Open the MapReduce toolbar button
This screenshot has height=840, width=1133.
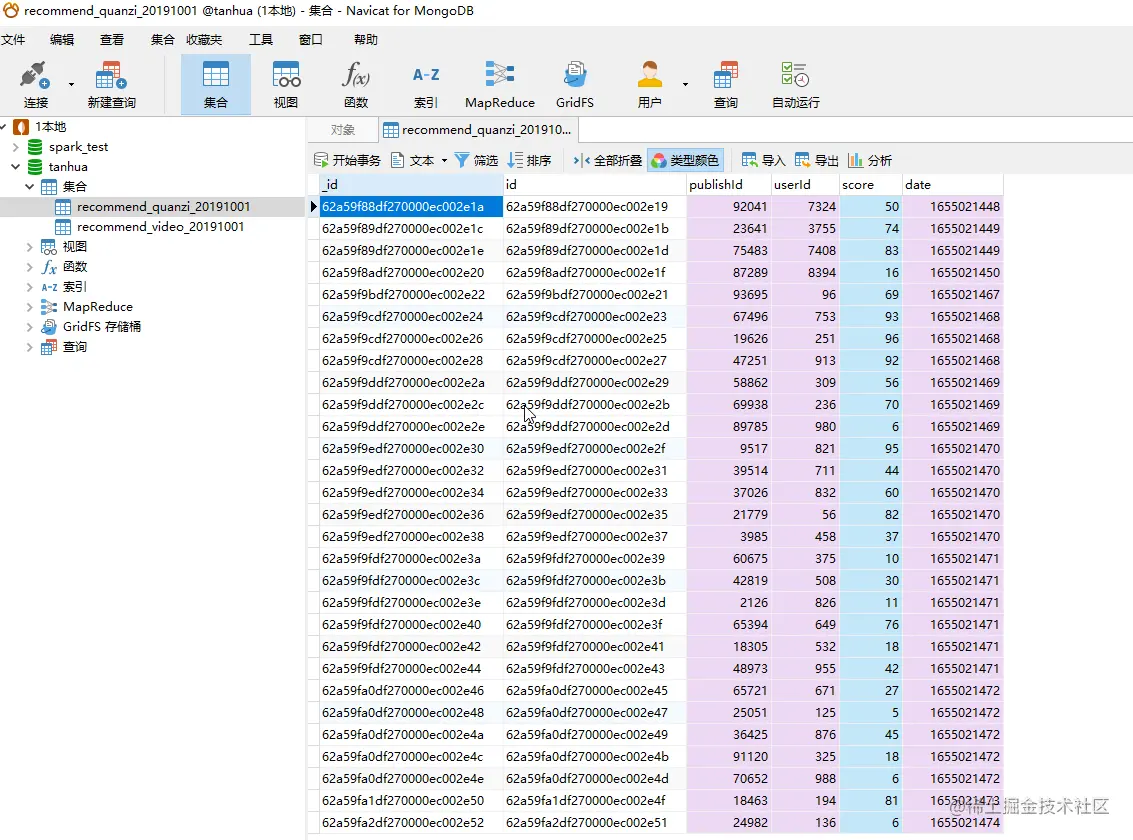500,85
